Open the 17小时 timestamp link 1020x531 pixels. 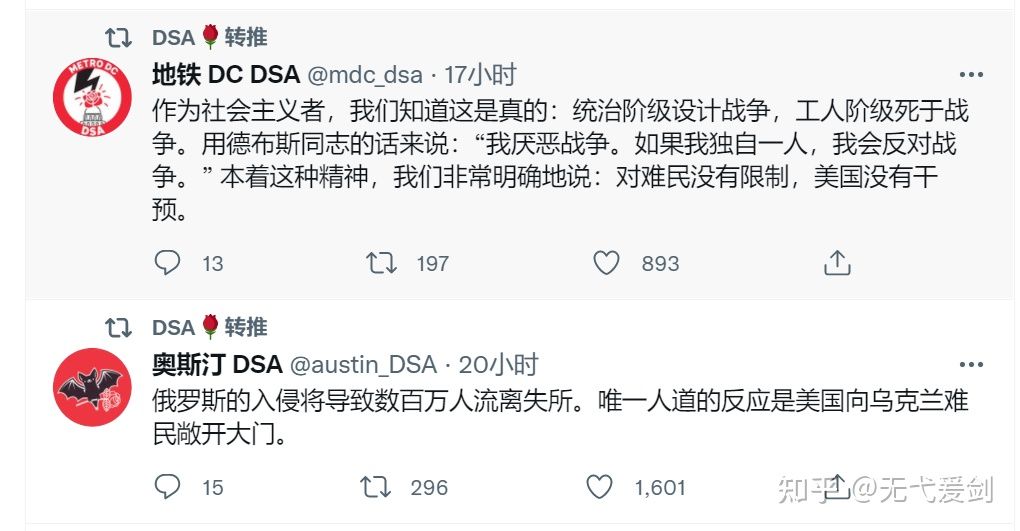click(x=481, y=74)
